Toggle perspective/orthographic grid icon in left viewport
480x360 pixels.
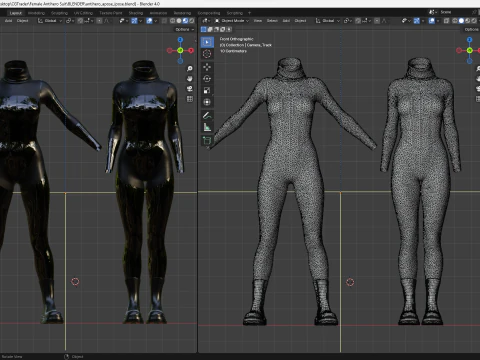coord(190,99)
